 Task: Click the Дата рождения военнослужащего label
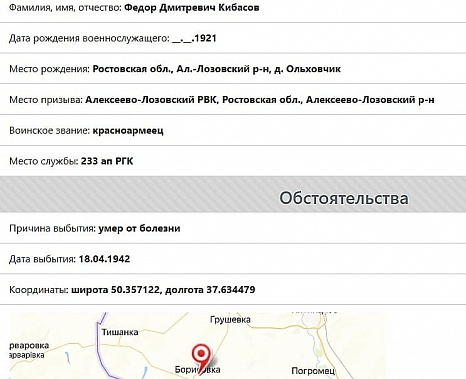pos(89,38)
